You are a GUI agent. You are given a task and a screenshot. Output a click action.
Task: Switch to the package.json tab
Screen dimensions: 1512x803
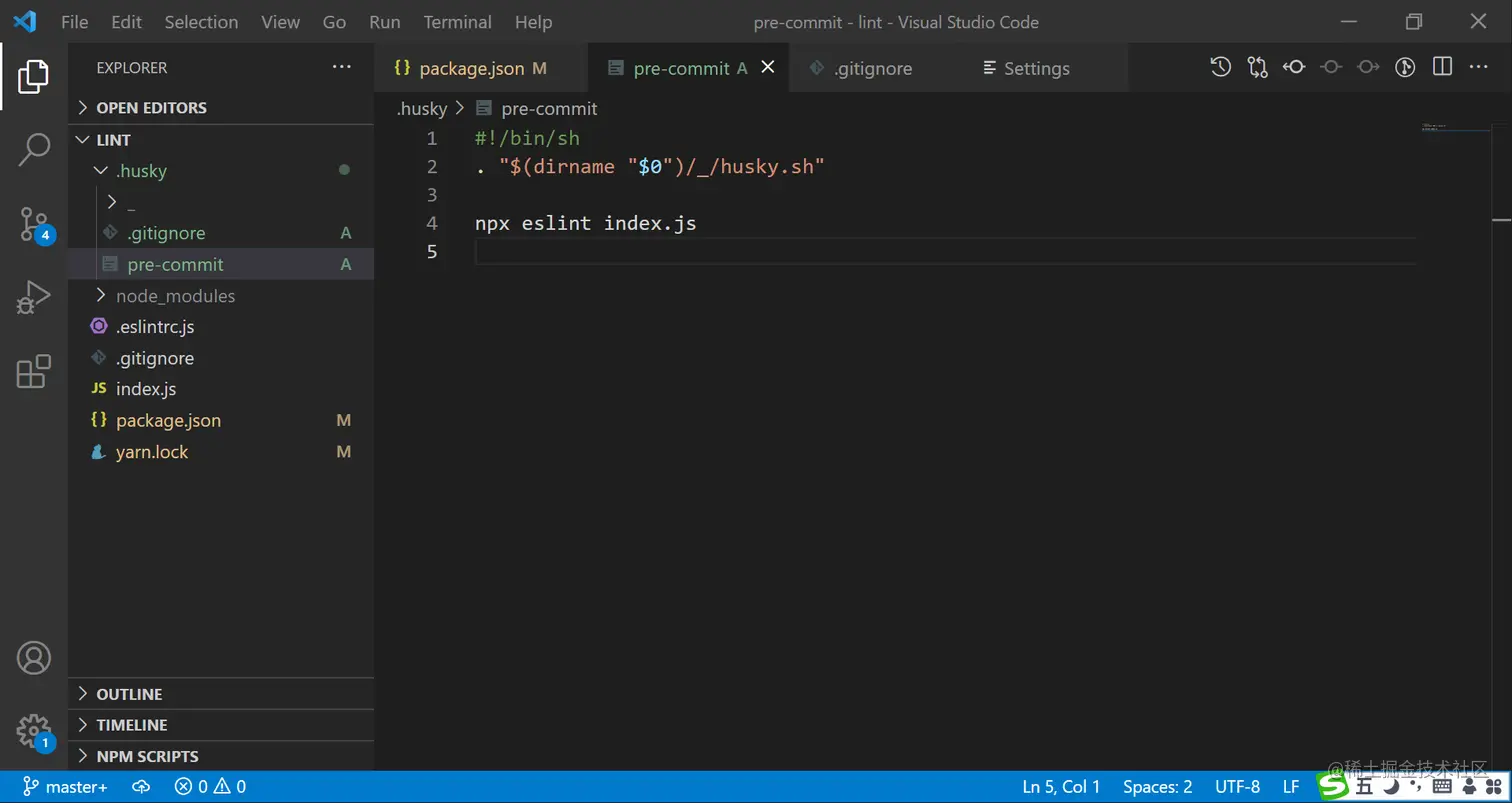point(481,68)
